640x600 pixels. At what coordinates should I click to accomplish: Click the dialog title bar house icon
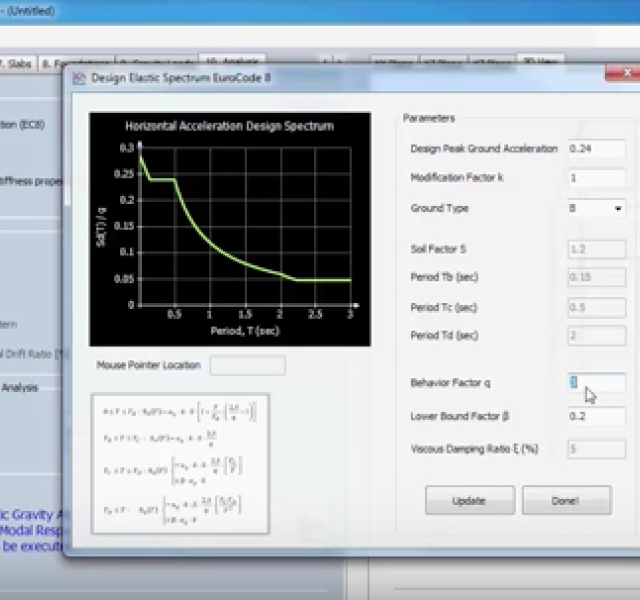click(x=79, y=78)
